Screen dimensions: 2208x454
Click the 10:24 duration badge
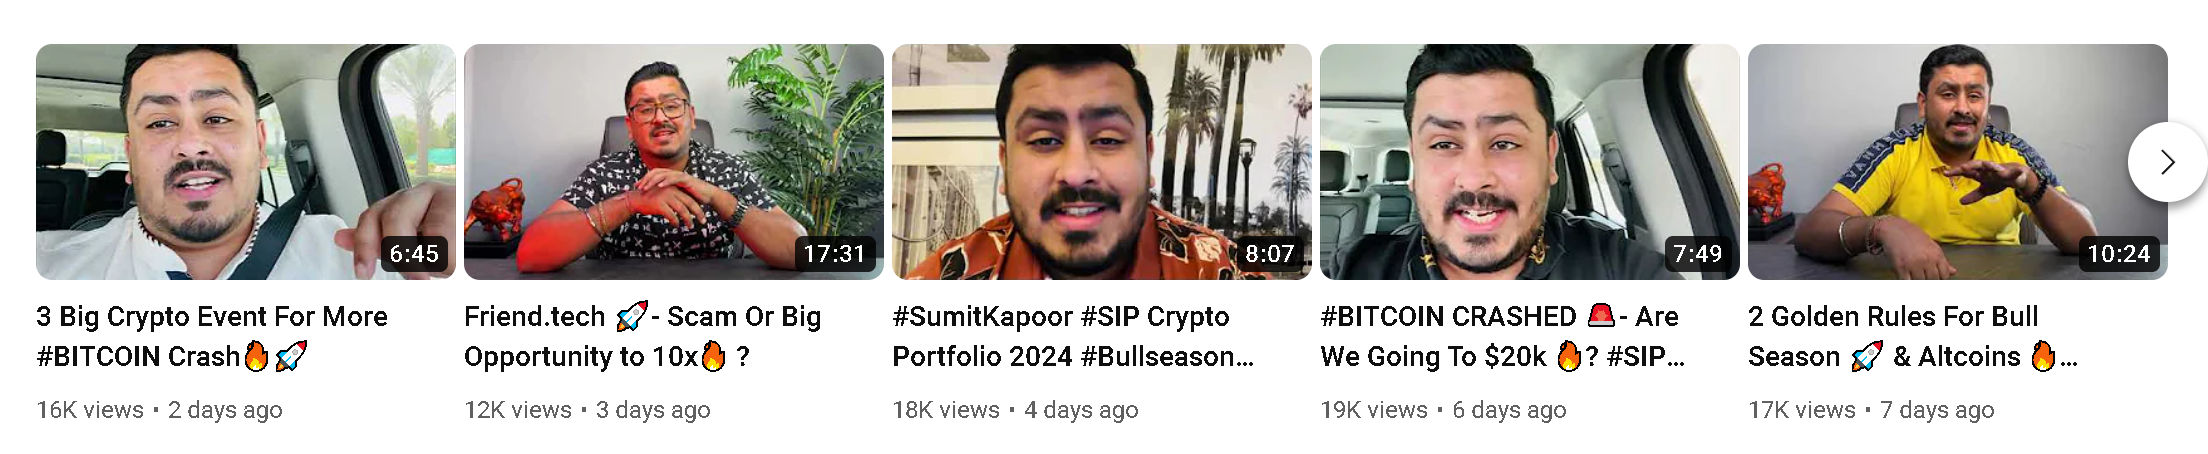click(2119, 254)
